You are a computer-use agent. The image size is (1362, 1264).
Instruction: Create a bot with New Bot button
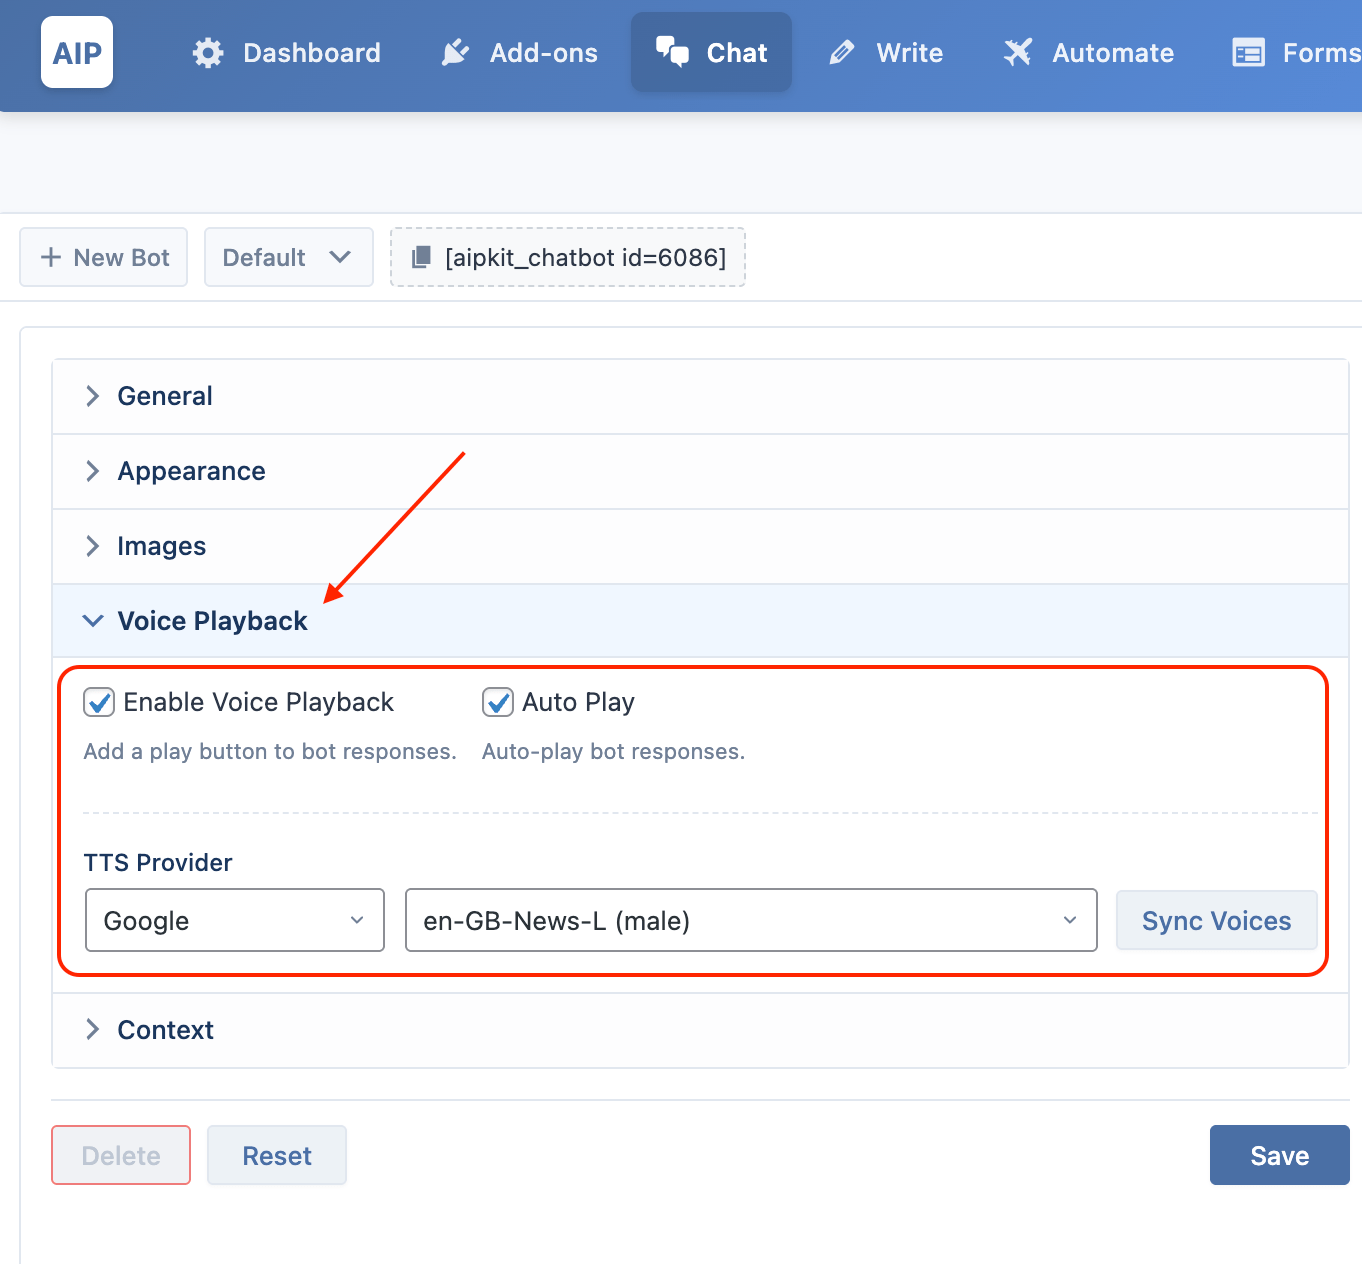click(104, 257)
